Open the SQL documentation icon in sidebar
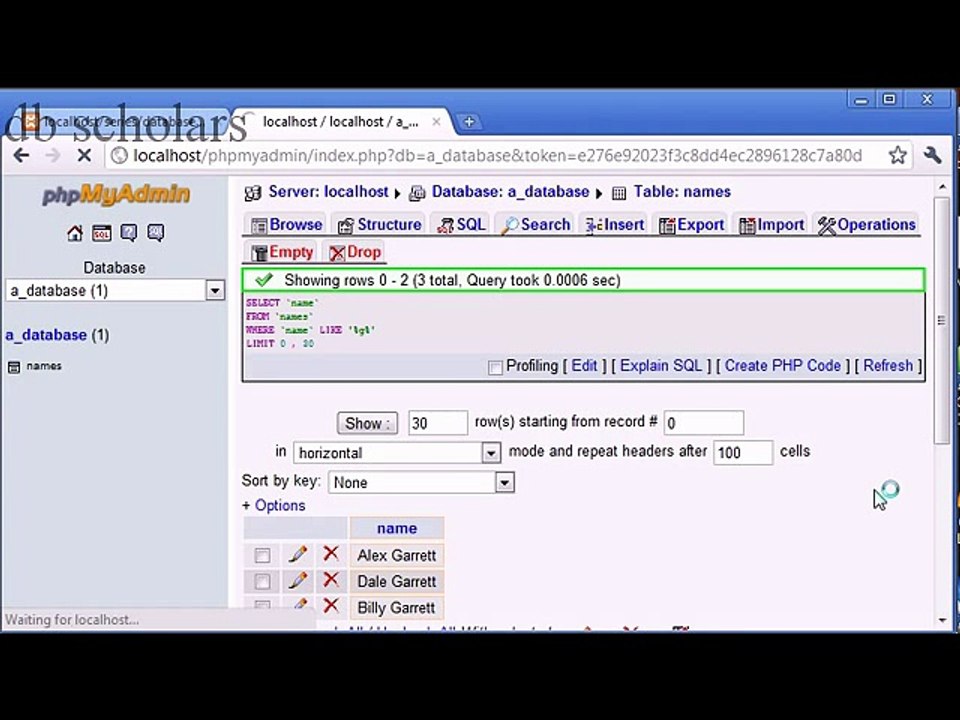The height and width of the screenshot is (720, 960). pyautogui.click(x=156, y=233)
